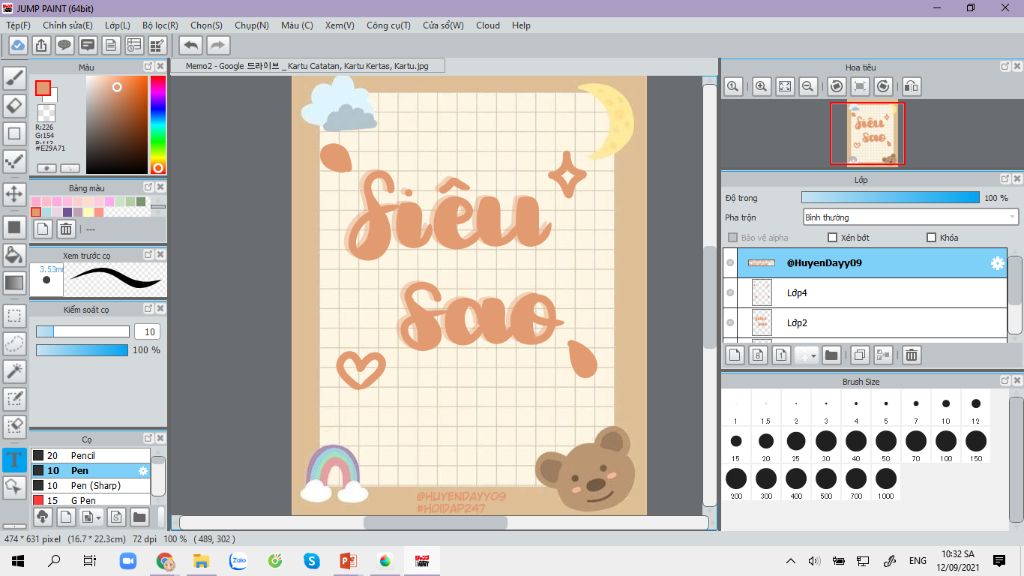Duplicate layer icon in layer panel

859,355
